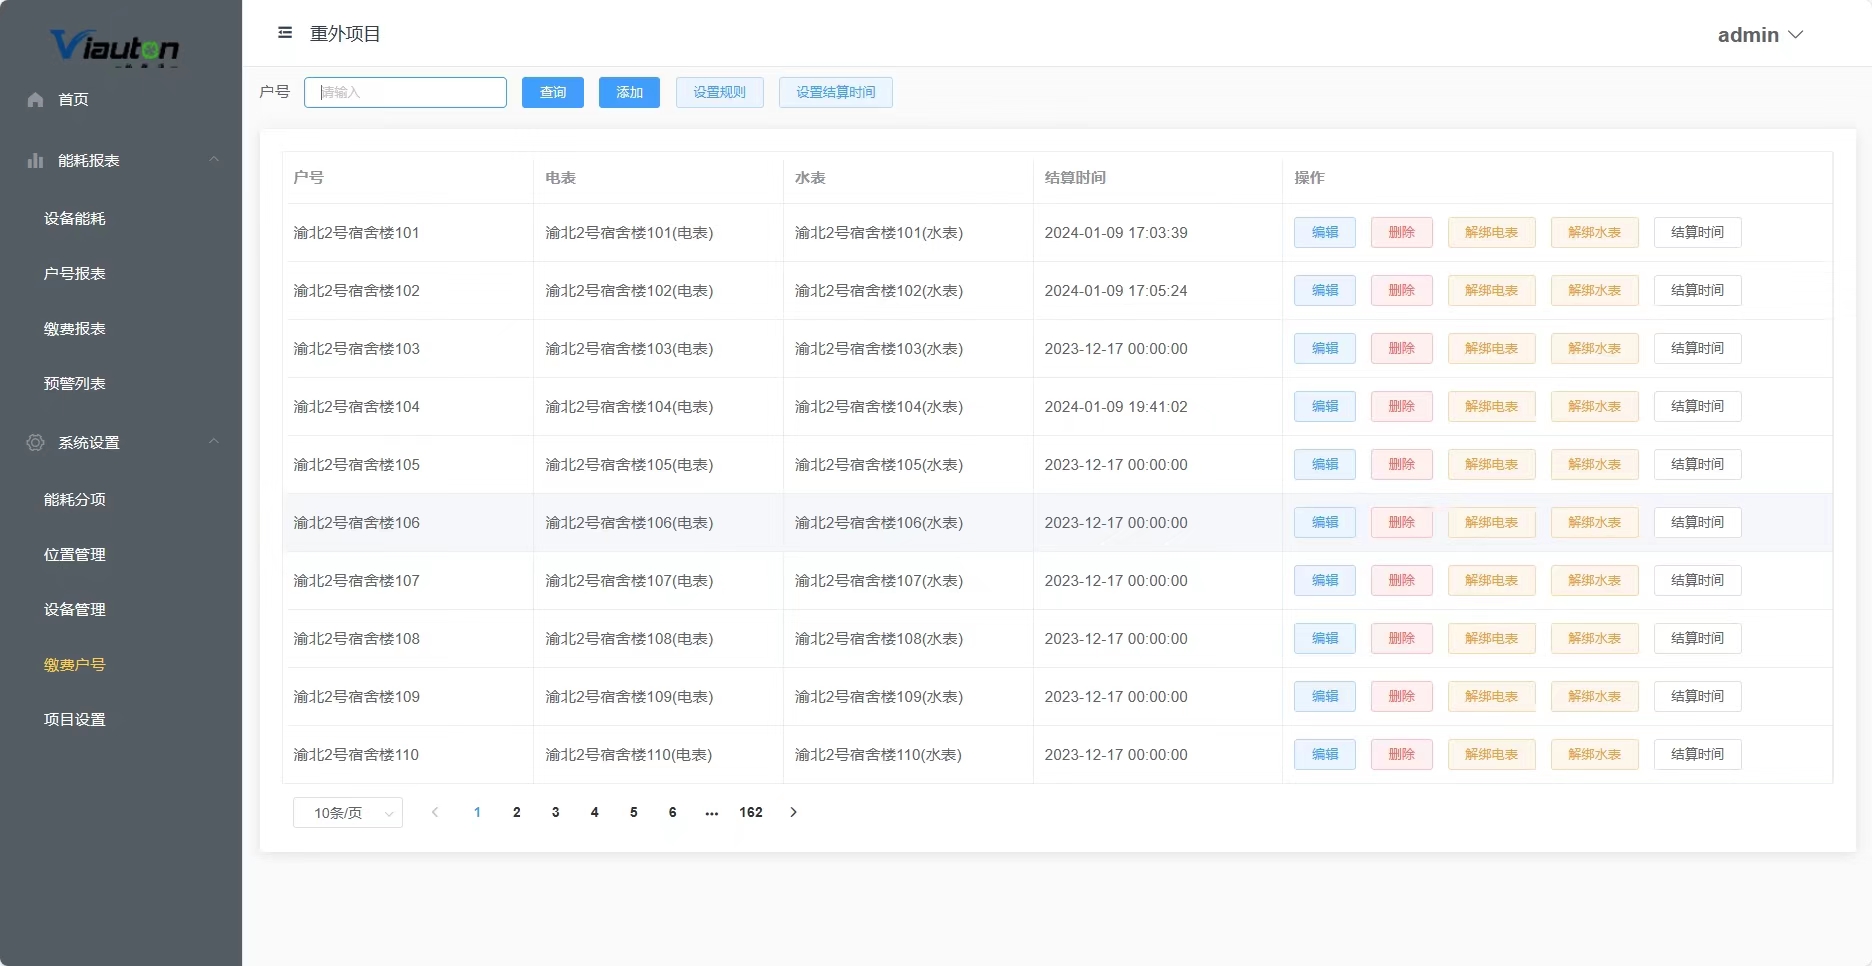Viewport: 1872px width, 966px height.
Task: Click the 添加 button
Action: tap(629, 92)
